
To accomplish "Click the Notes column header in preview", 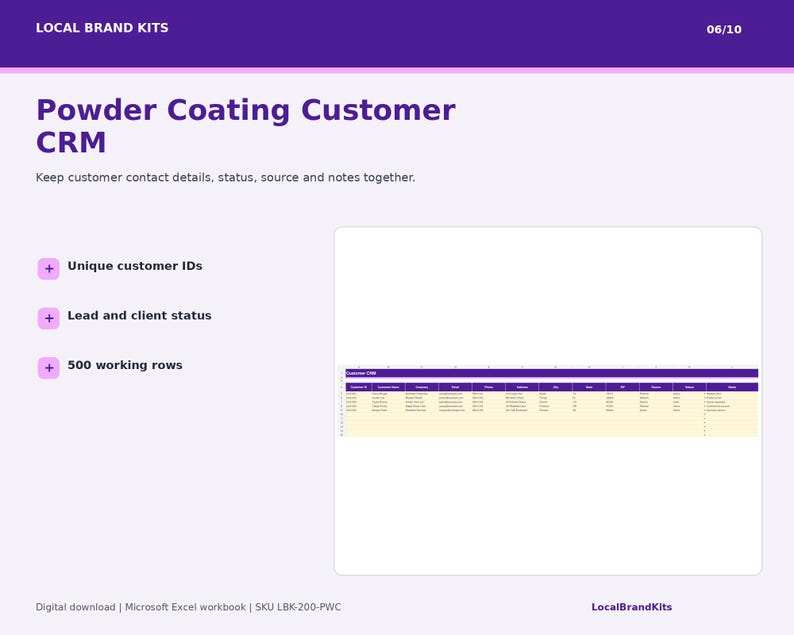I will point(732,387).
